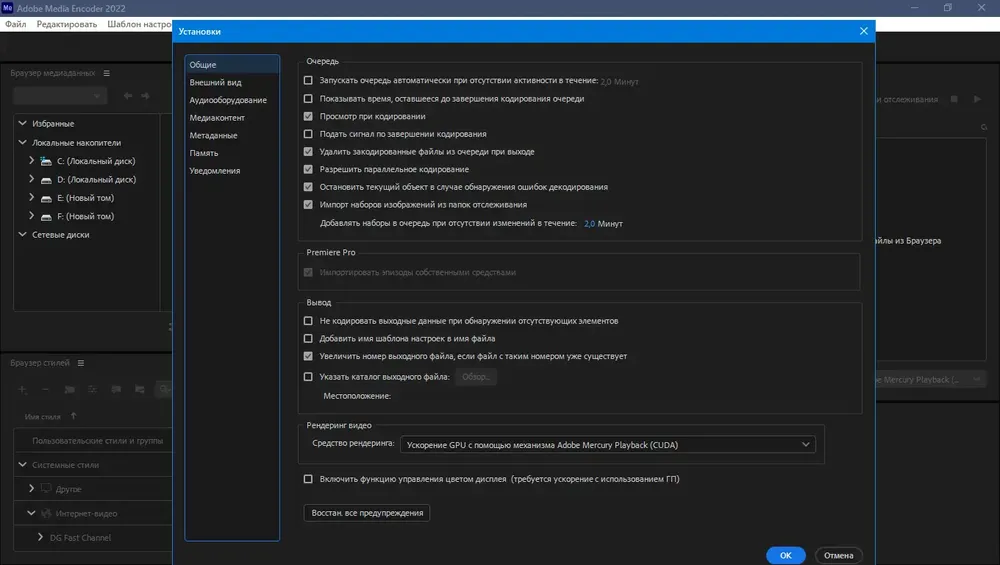Collapse the Локальные накопители tree node
Image resolution: width=1000 pixels, height=565 pixels.
click(22, 142)
